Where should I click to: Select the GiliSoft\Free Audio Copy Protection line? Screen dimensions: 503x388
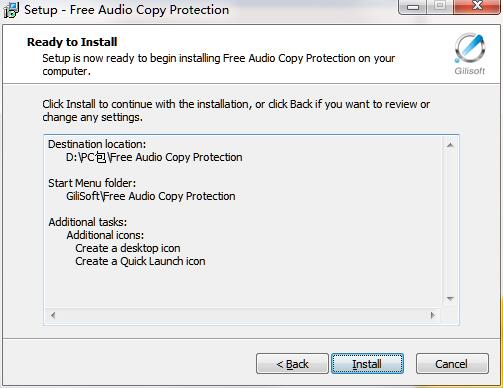pyautogui.click(x=151, y=196)
